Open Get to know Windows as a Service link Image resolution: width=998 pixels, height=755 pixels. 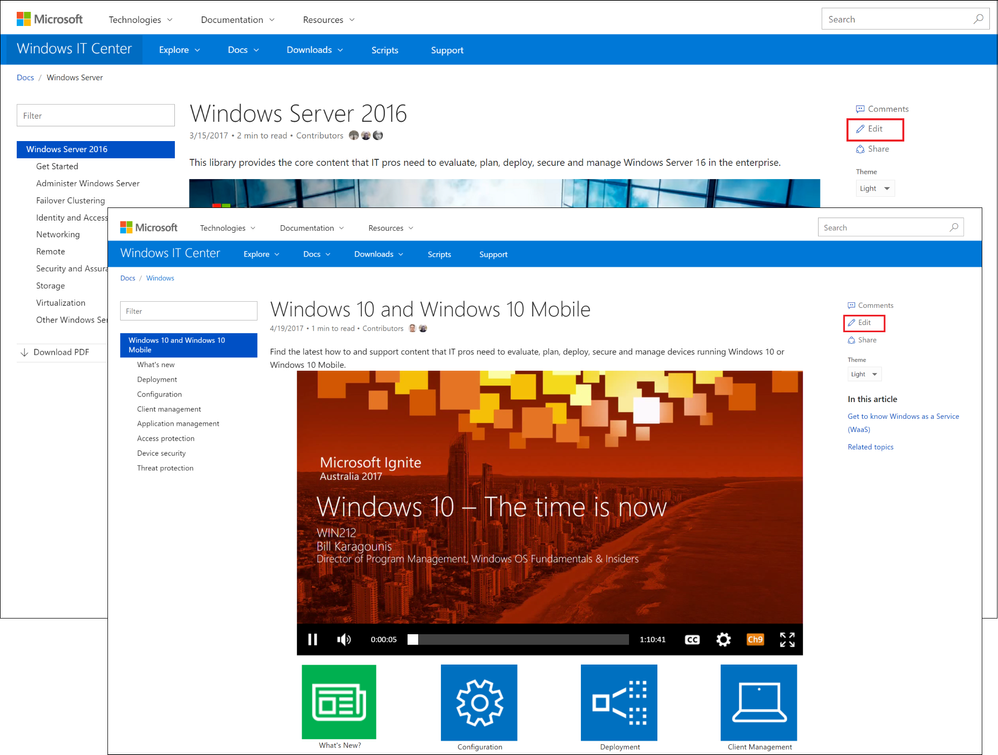[x=903, y=423]
